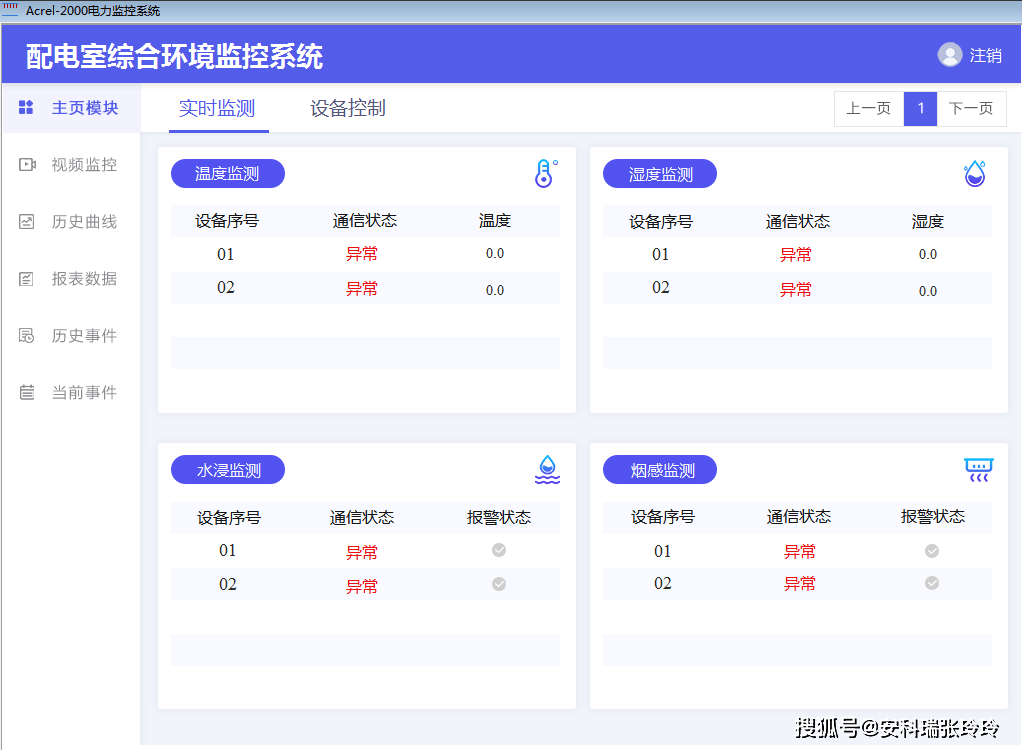The image size is (1022, 750).
Task: Click the current events calendar icon
Action: [27, 393]
